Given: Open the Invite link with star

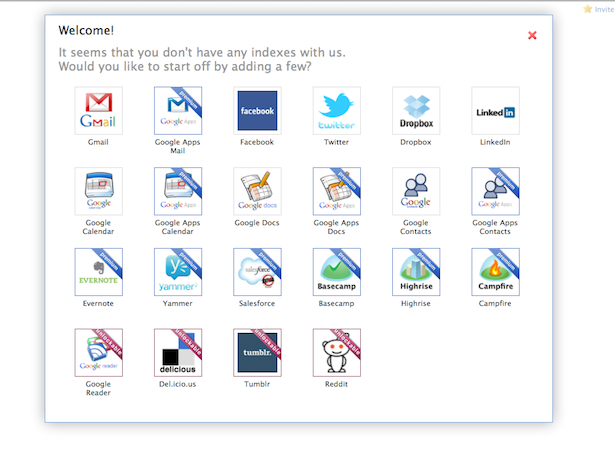Looking at the screenshot, I should tap(599, 9).
